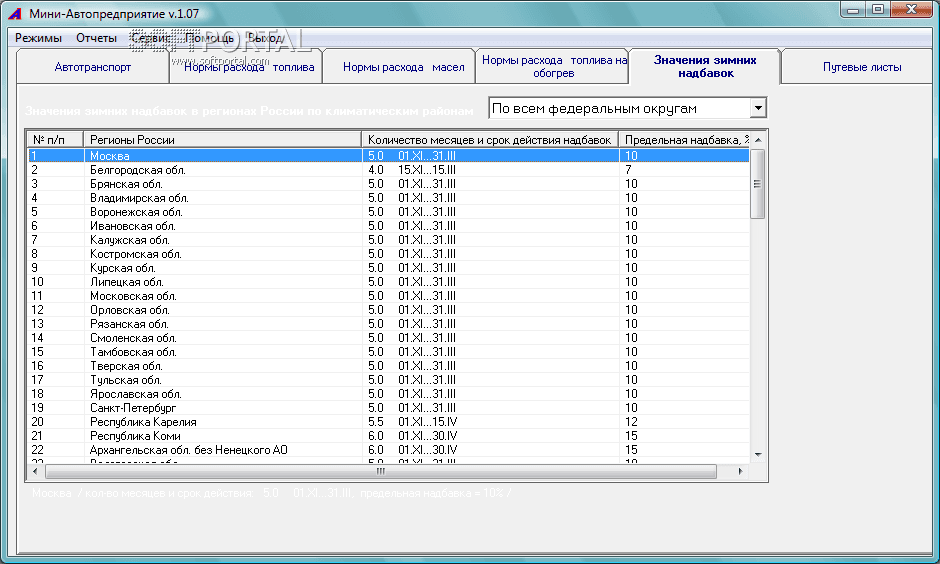The image size is (940, 564).
Task: Select the Ивановская обл. row
Action: coord(388,226)
